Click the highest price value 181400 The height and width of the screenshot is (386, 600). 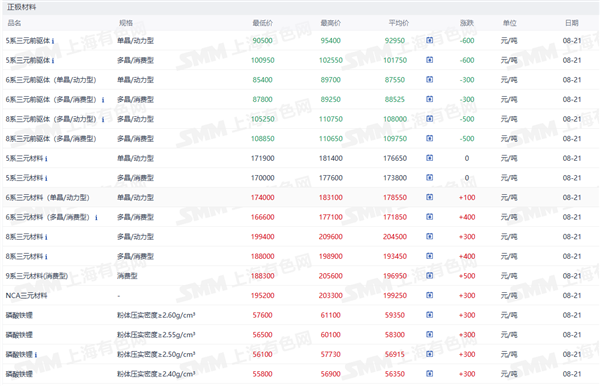(331, 158)
